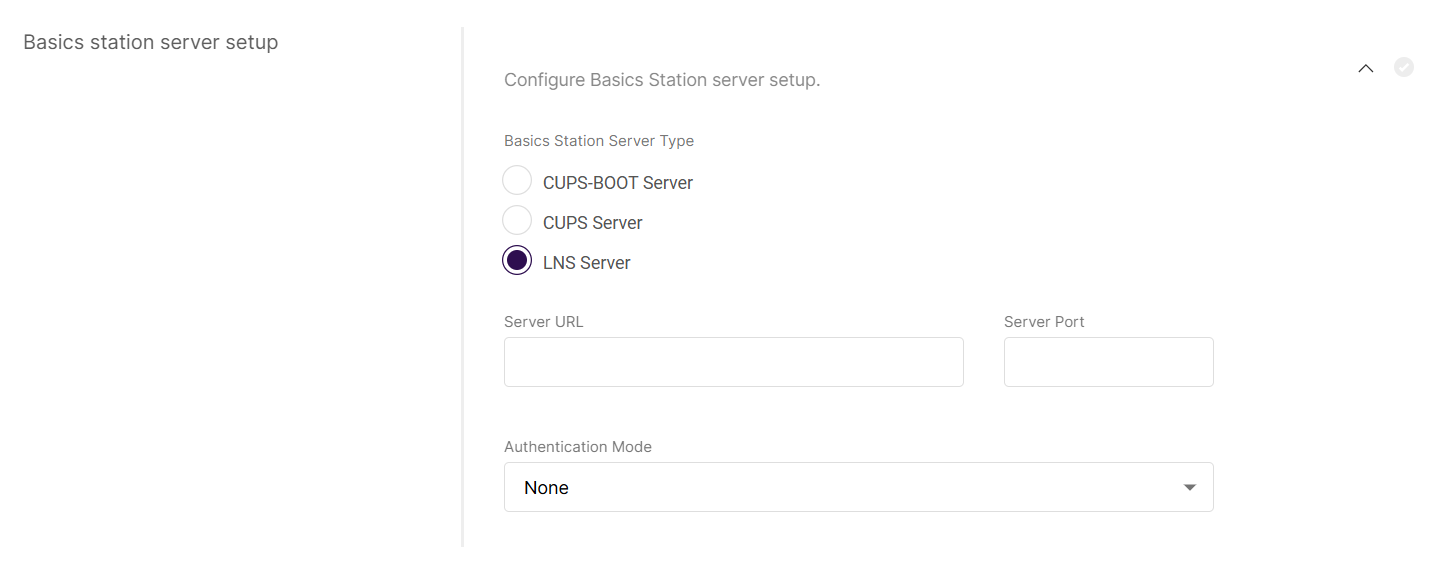1453x584 pixels.
Task: Open the Authentication Mode dropdown
Action: (x=859, y=487)
